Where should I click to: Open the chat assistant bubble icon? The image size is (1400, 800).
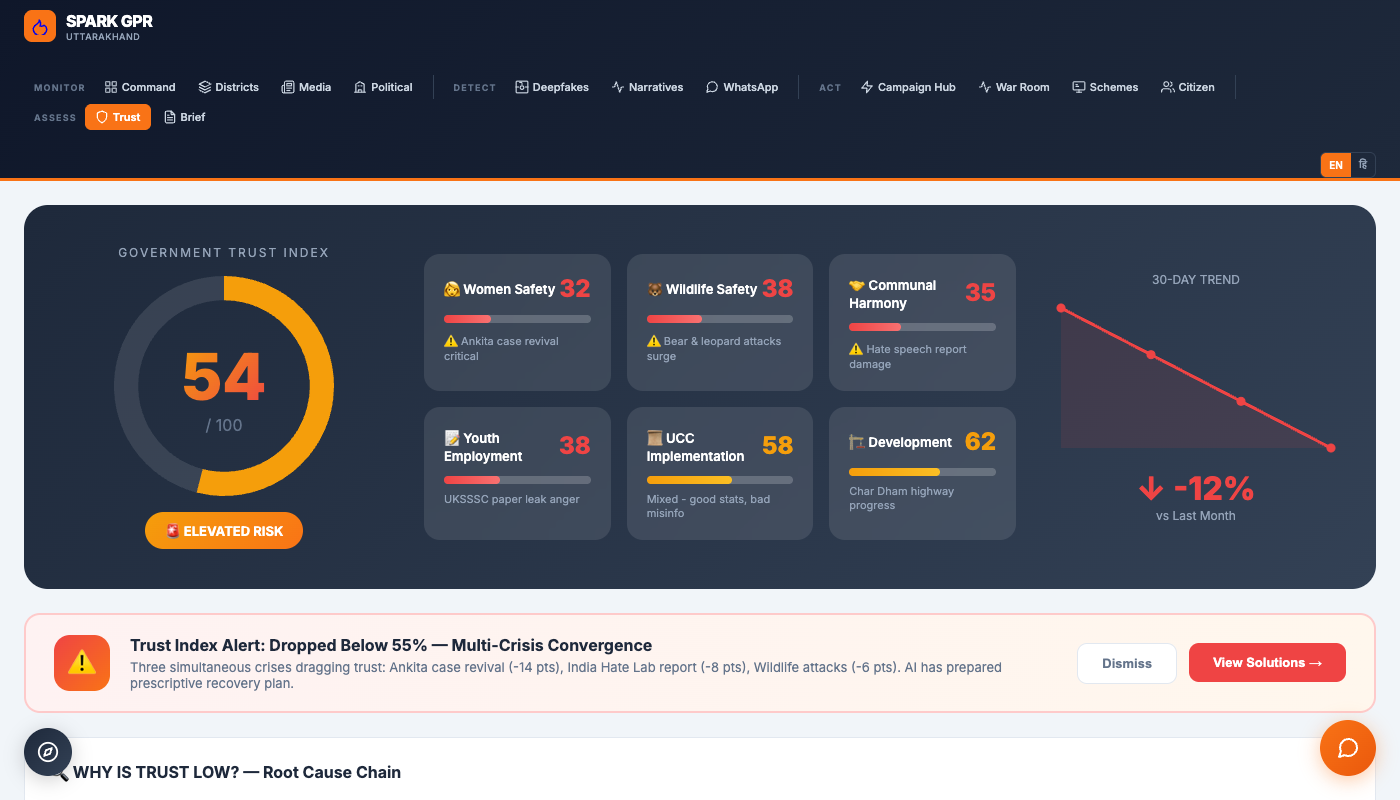coord(1348,748)
